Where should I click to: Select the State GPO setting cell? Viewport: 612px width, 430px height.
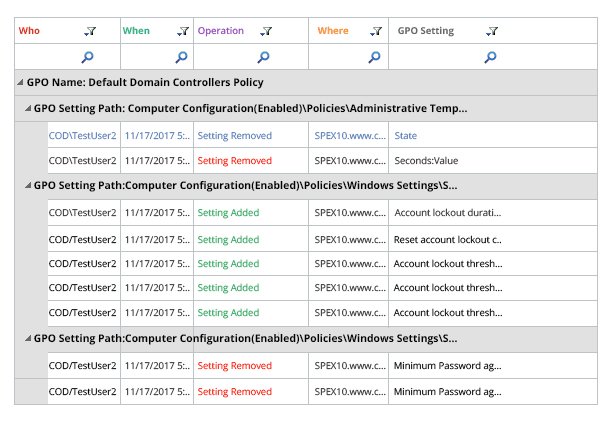click(x=406, y=136)
